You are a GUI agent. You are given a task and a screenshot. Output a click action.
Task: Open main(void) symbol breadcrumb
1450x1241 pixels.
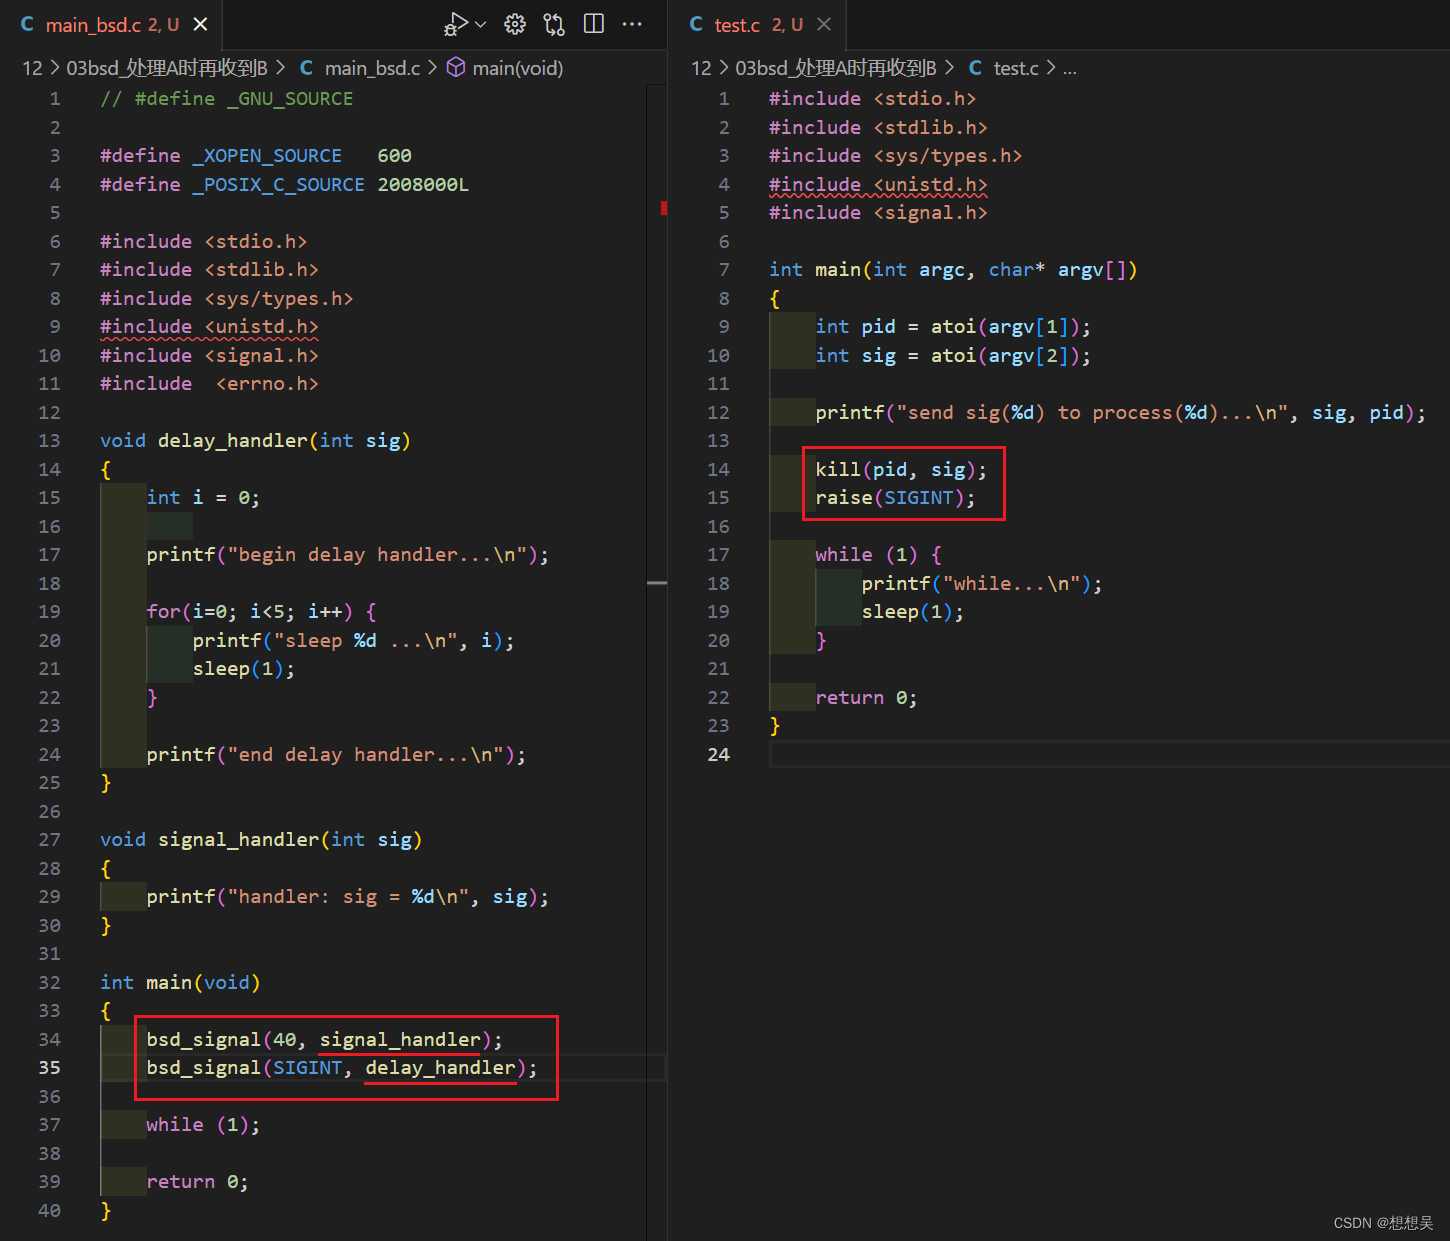click(x=518, y=68)
